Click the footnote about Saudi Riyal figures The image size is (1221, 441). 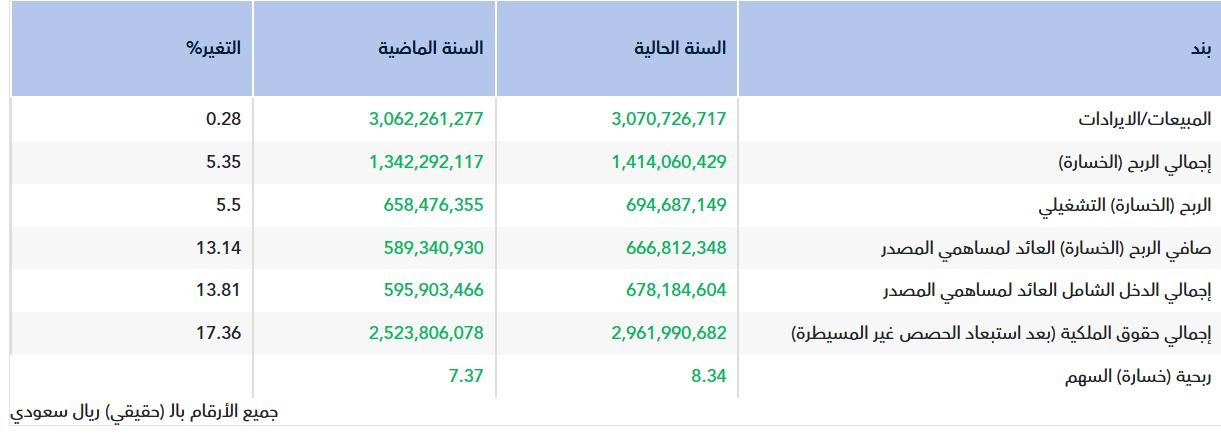coord(144,412)
